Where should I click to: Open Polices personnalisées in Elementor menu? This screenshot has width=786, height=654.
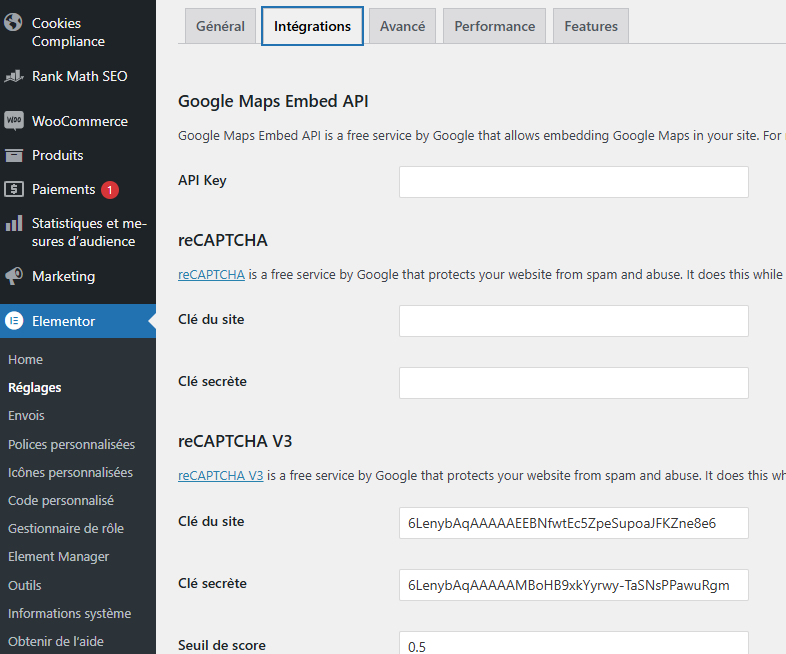71,444
